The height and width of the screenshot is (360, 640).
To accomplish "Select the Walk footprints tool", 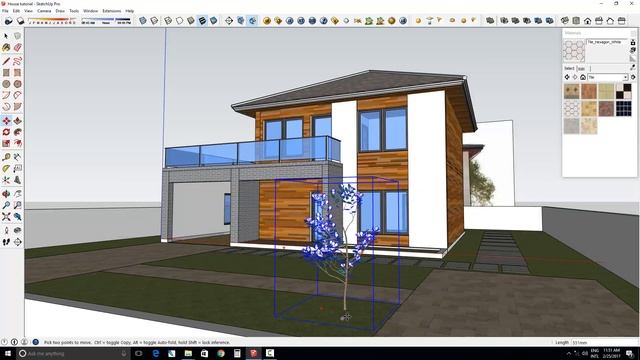I will (6, 242).
